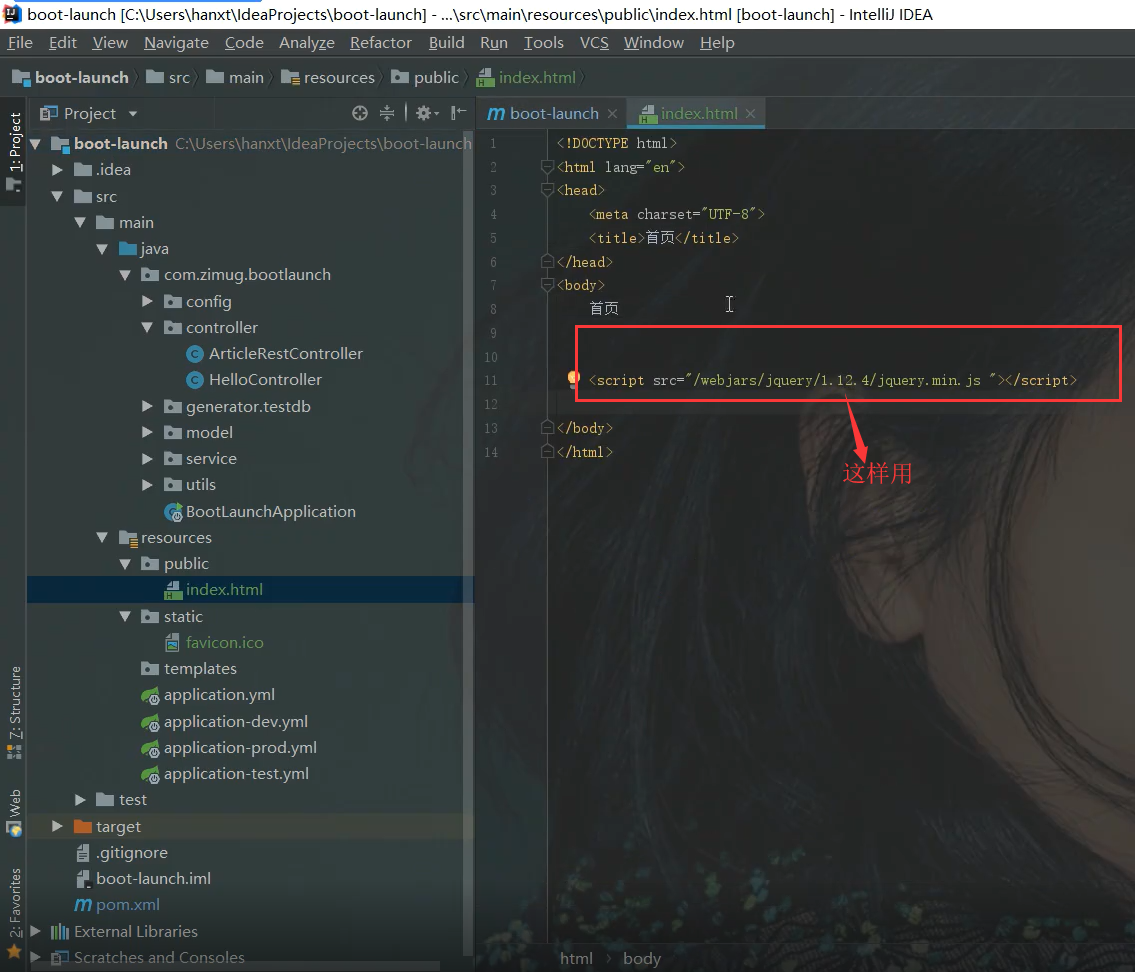Viewport: 1135px width, 972px height.
Task: Click the index.html breadcrumb in navigation bar
Action: (x=526, y=77)
